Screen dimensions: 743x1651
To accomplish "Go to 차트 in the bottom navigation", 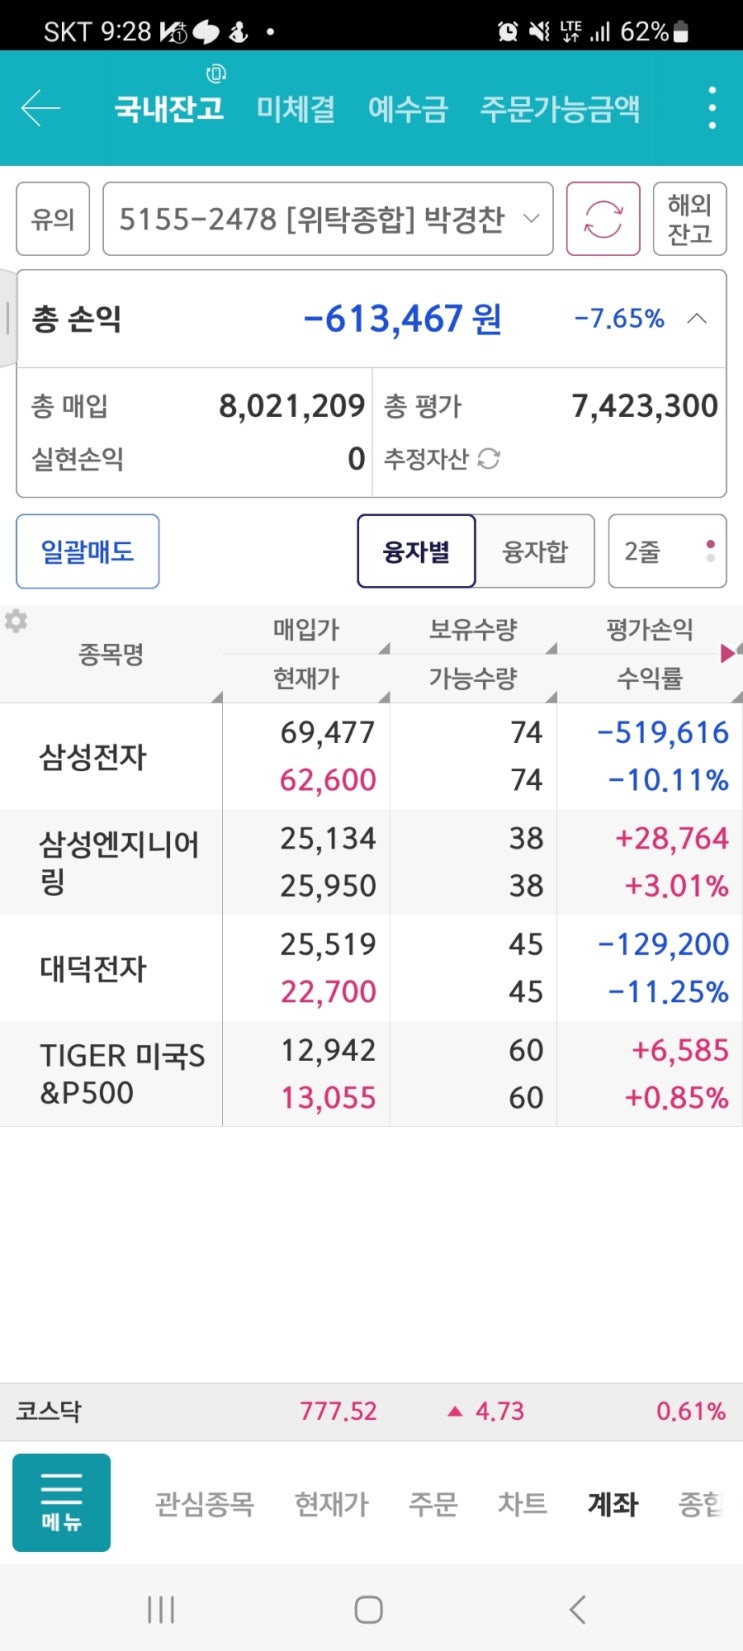I will click(522, 1503).
